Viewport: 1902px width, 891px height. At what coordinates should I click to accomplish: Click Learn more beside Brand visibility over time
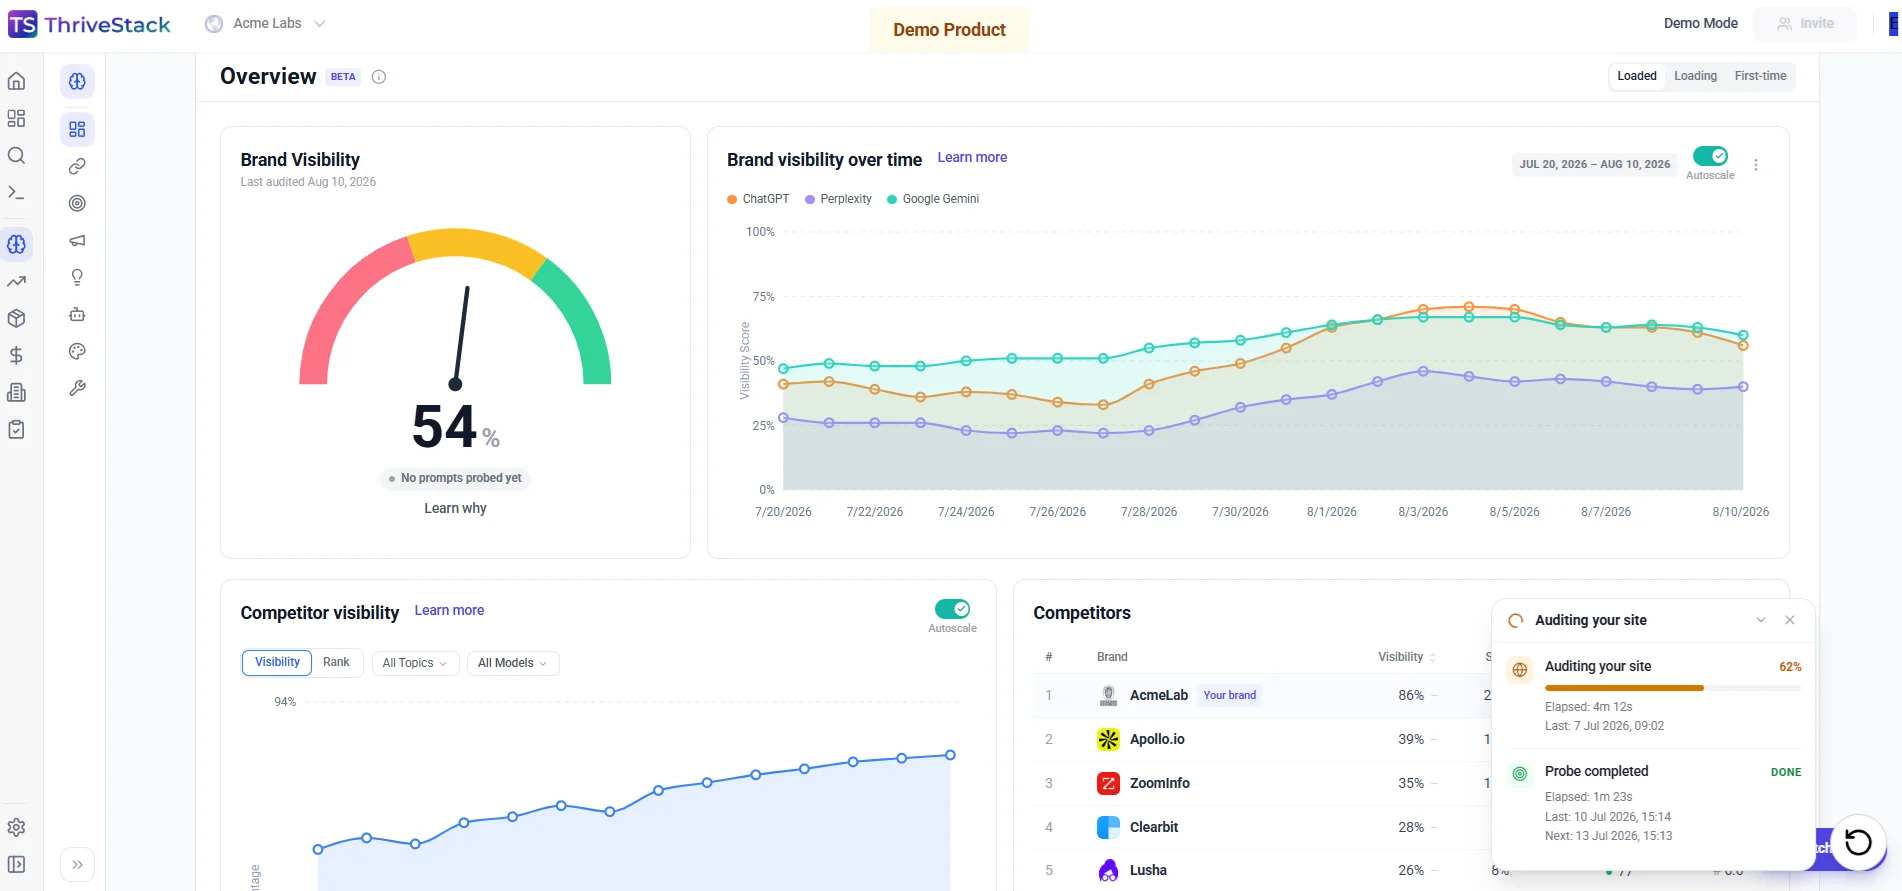(972, 158)
